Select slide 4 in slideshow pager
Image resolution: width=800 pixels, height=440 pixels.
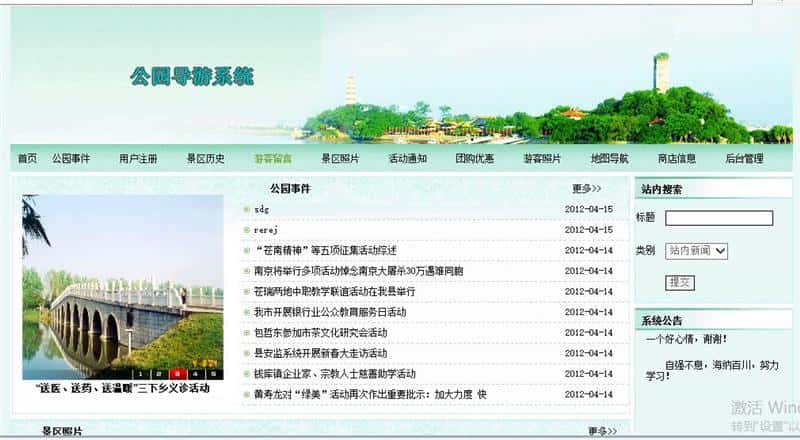195,374
